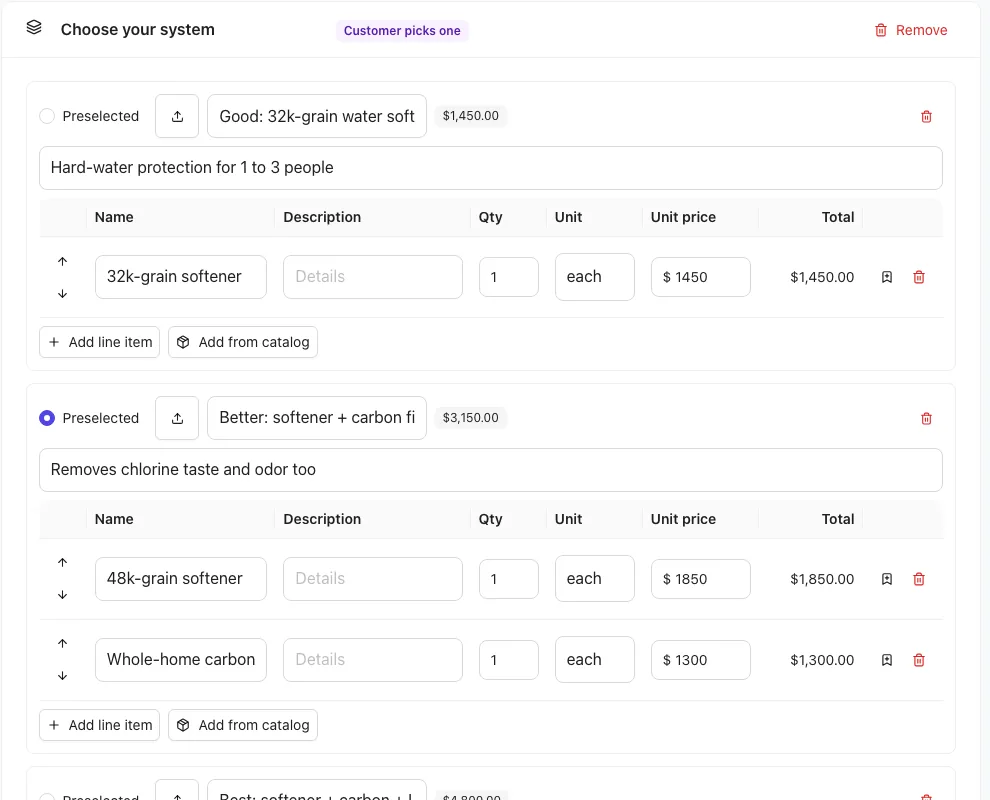Edit Hard-water protection description field
The image size is (990, 800).
[491, 168]
